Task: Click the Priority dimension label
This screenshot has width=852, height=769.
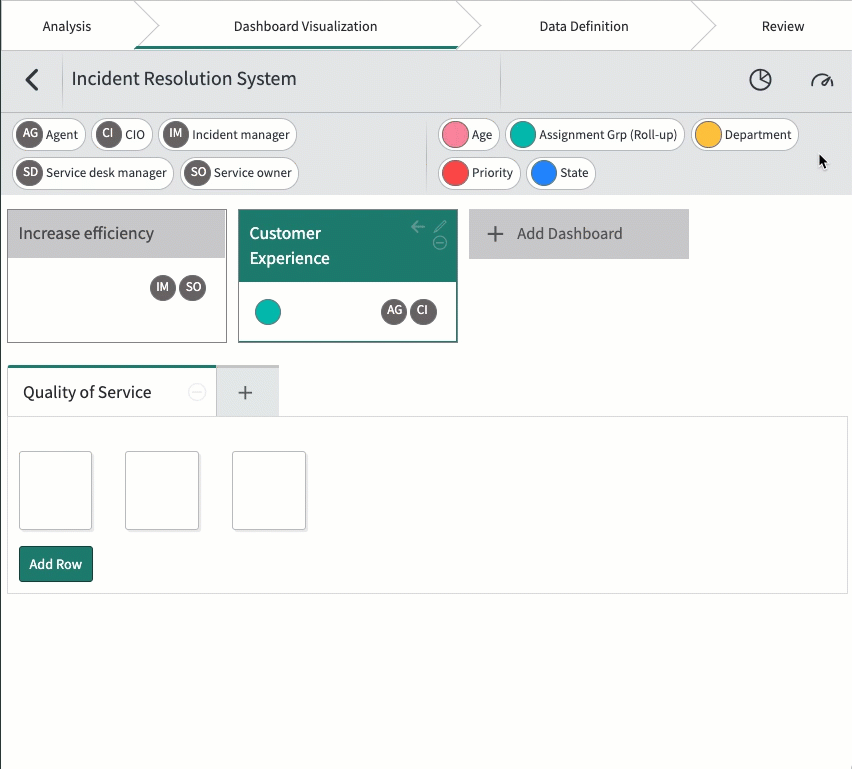Action: (x=492, y=173)
